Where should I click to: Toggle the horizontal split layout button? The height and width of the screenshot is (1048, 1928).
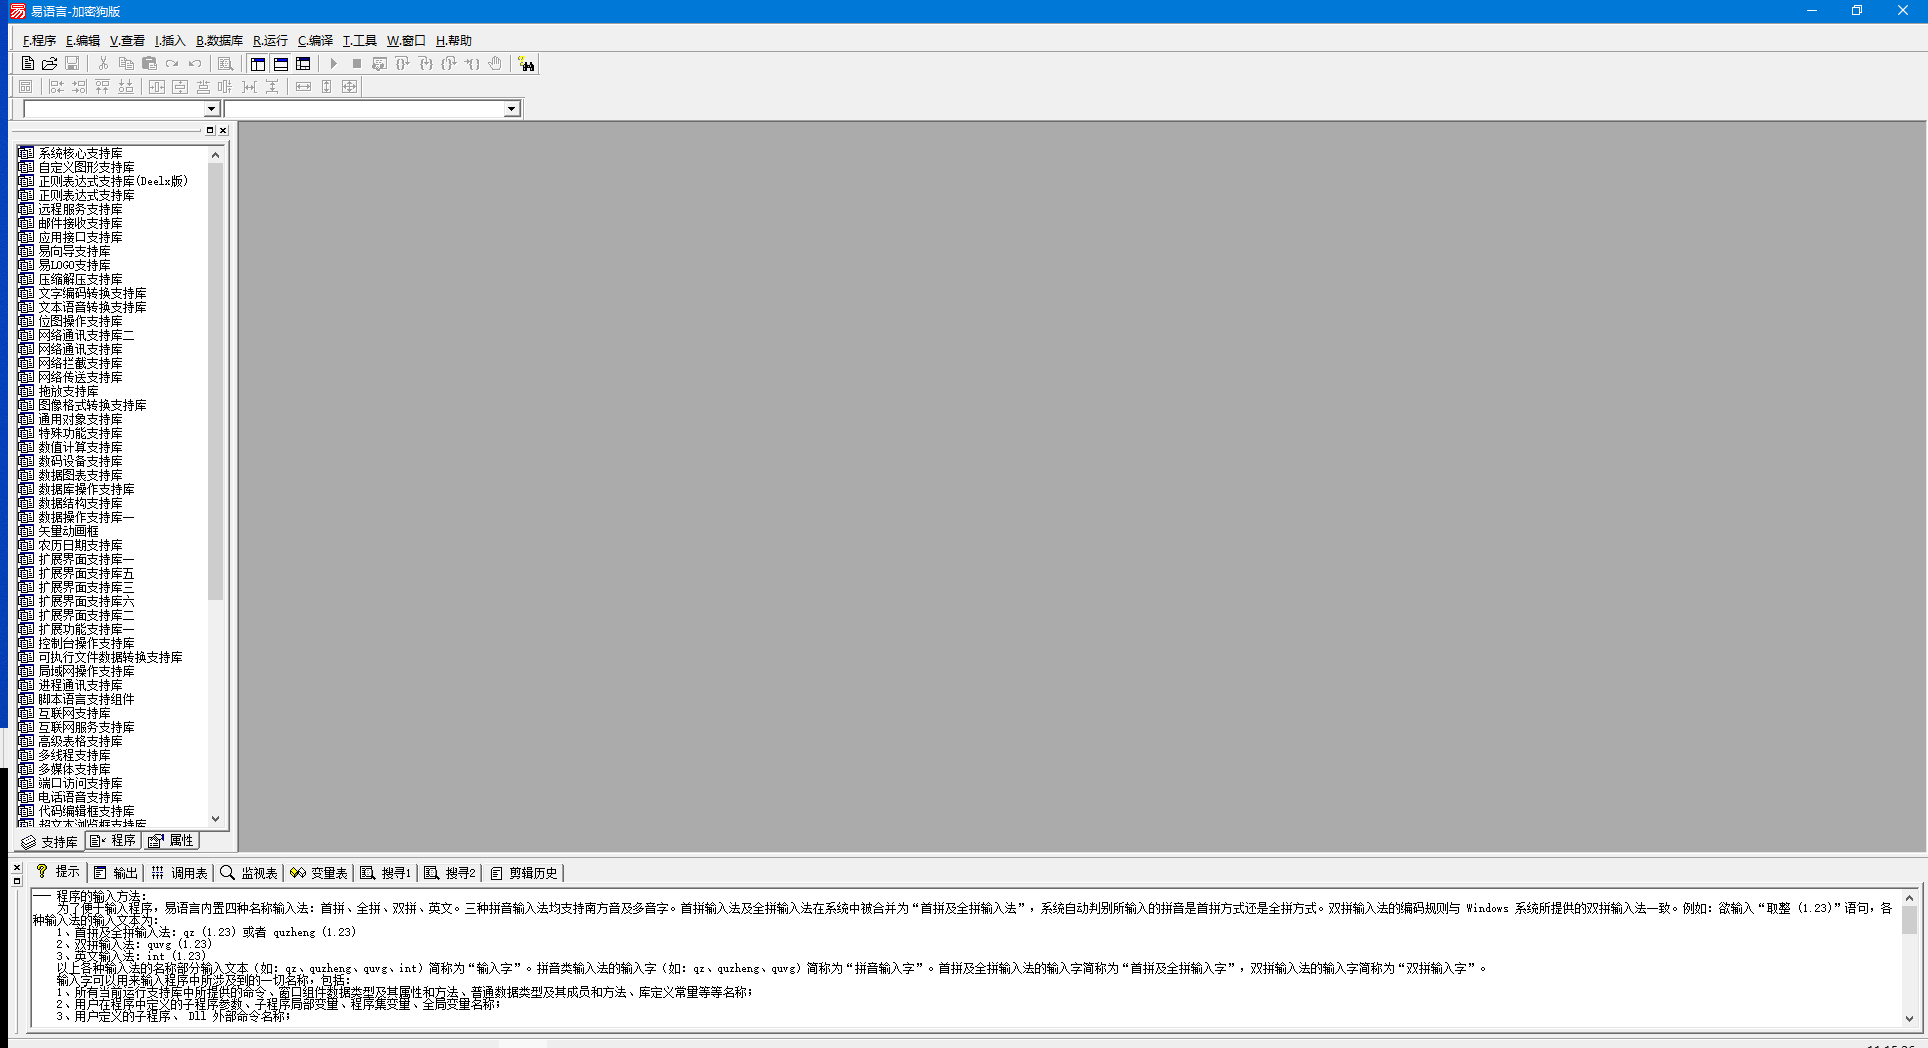(x=280, y=63)
